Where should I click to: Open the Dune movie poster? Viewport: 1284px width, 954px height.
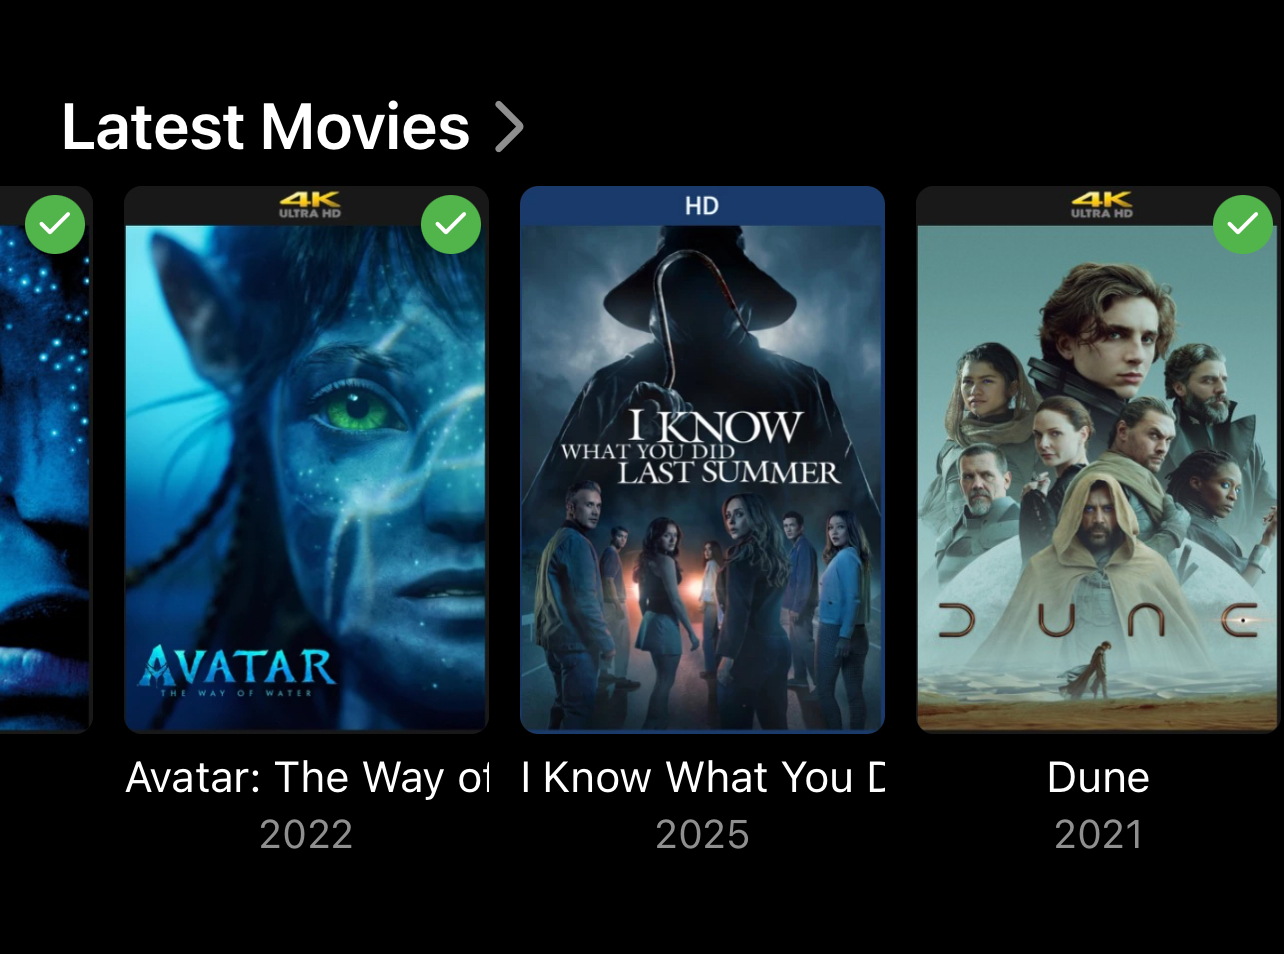click(x=1098, y=459)
